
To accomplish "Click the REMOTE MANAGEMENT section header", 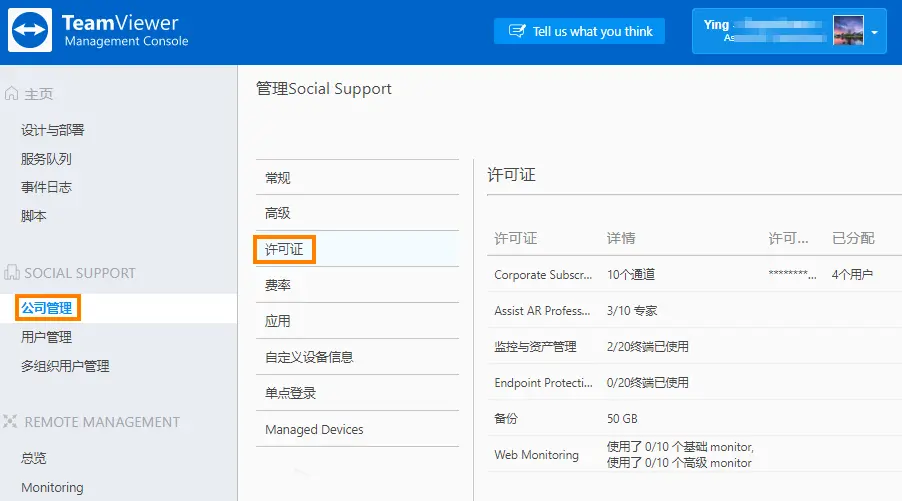I will (102, 422).
